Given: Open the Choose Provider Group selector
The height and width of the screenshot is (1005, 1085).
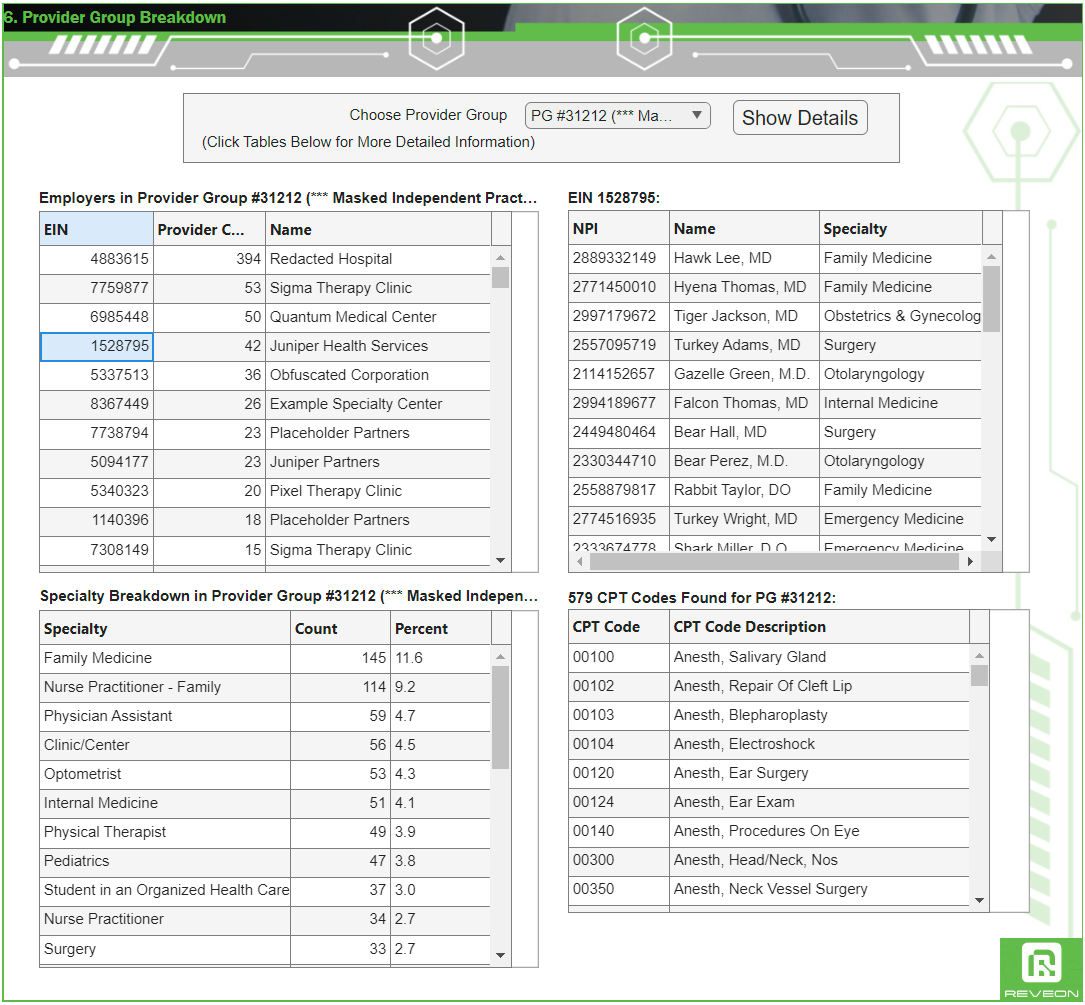Looking at the screenshot, I should click(617, 115).
